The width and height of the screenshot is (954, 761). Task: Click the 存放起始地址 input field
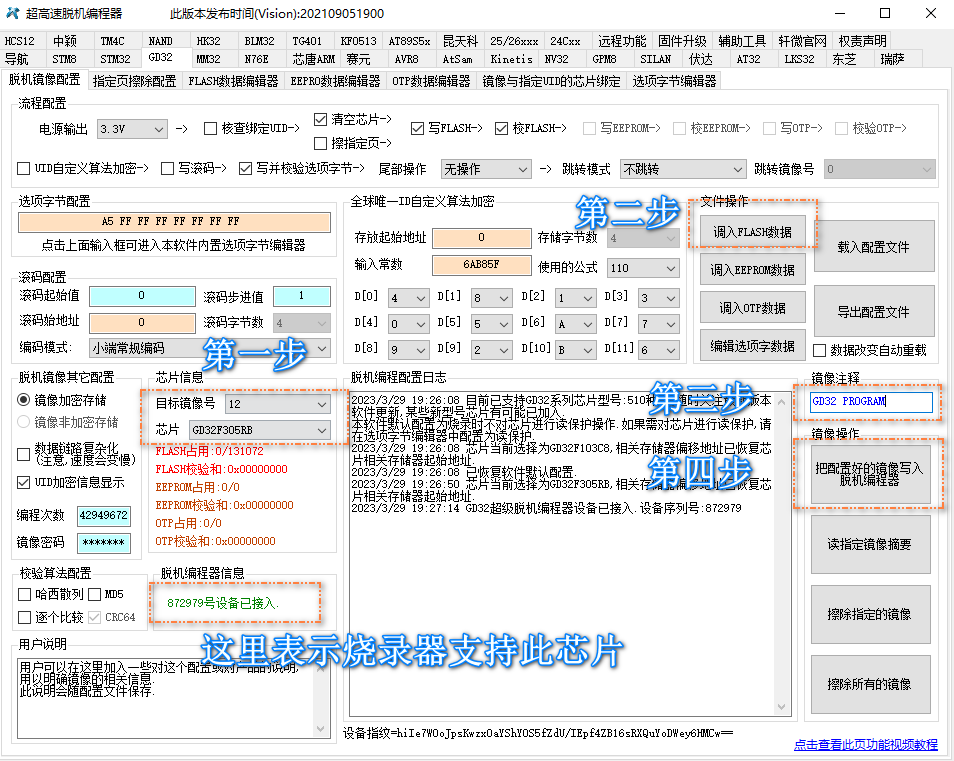(481, 238)
